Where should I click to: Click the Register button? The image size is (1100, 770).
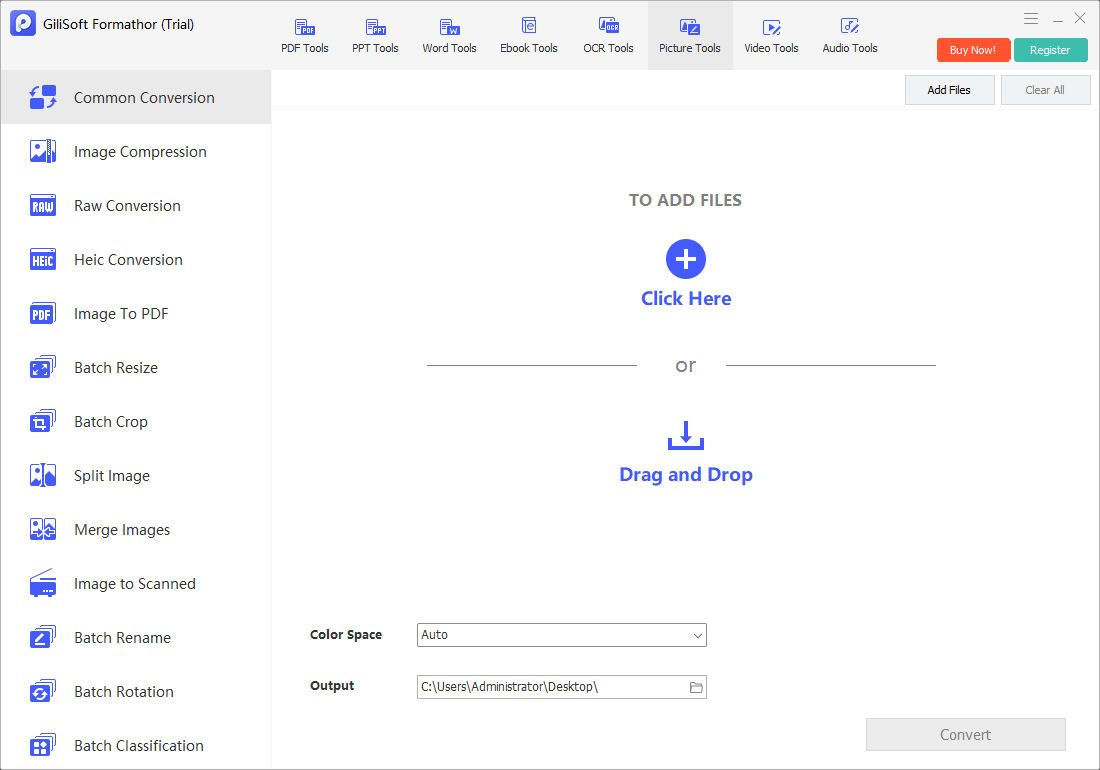tap(1050, 50)
